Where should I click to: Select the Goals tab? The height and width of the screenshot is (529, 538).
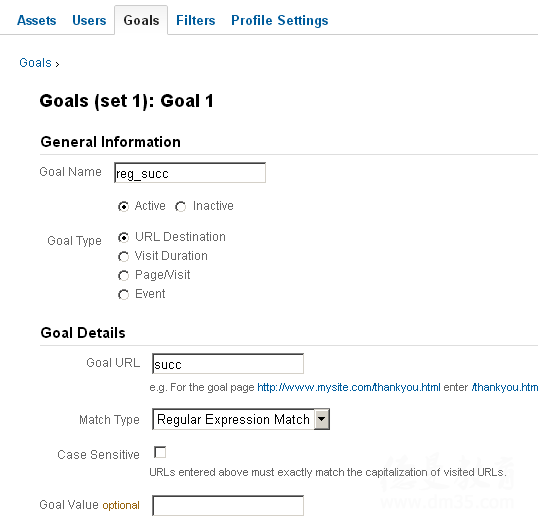click(x=141, y=20)
